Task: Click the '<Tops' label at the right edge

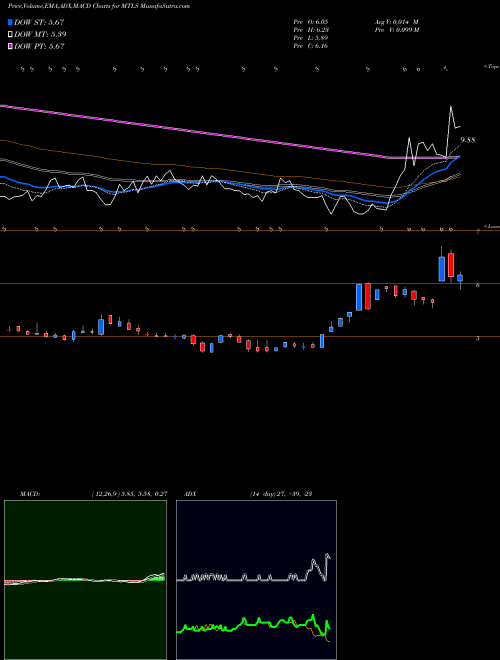Action: (491, 67)
